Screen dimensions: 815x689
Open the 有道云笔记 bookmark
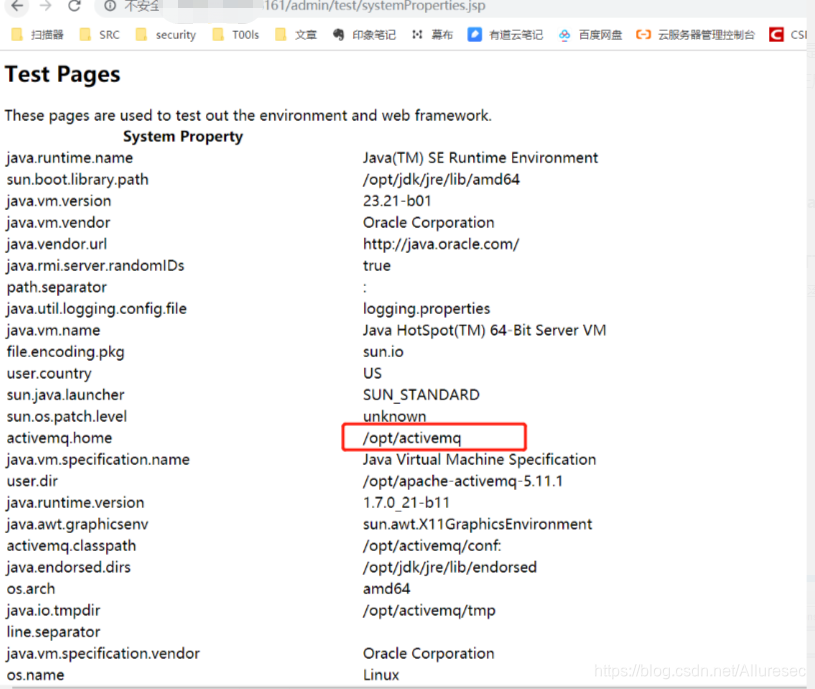tap(505, 35)
